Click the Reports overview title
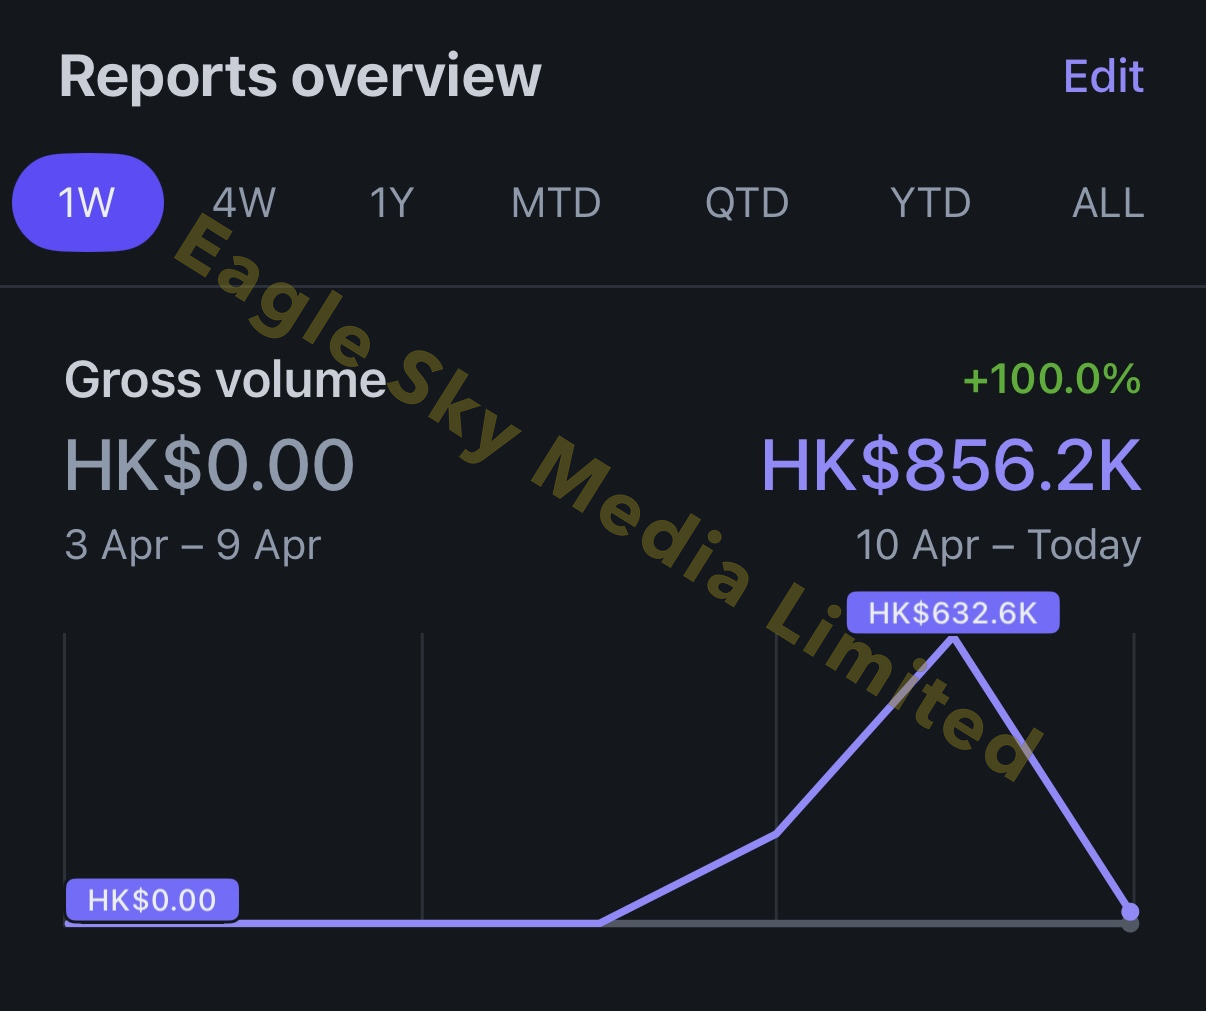 click(x=300, y=76)
